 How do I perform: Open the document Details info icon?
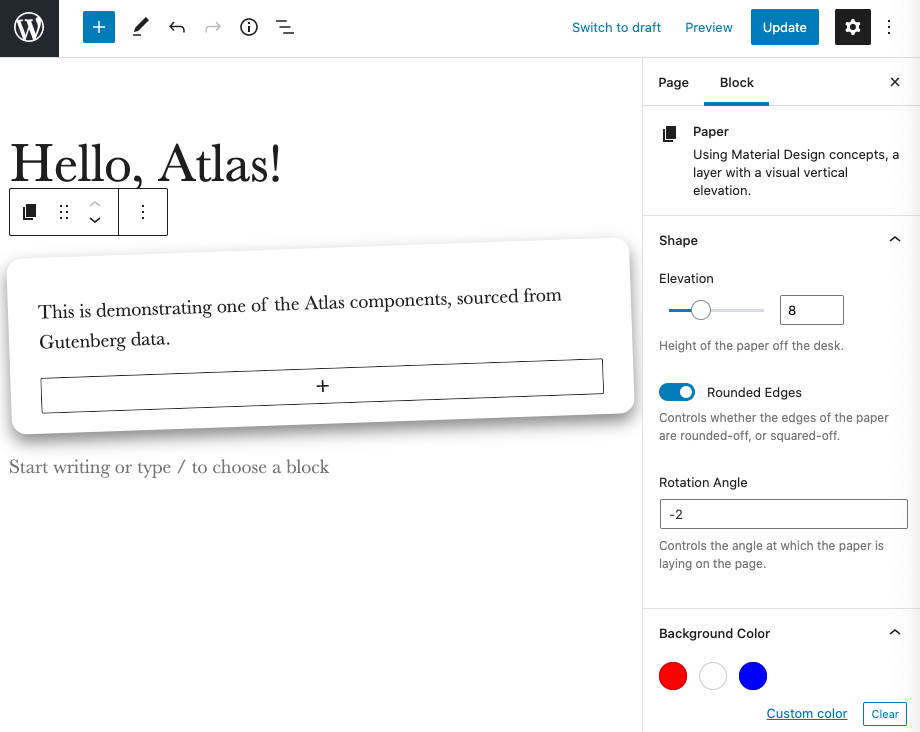249,28
